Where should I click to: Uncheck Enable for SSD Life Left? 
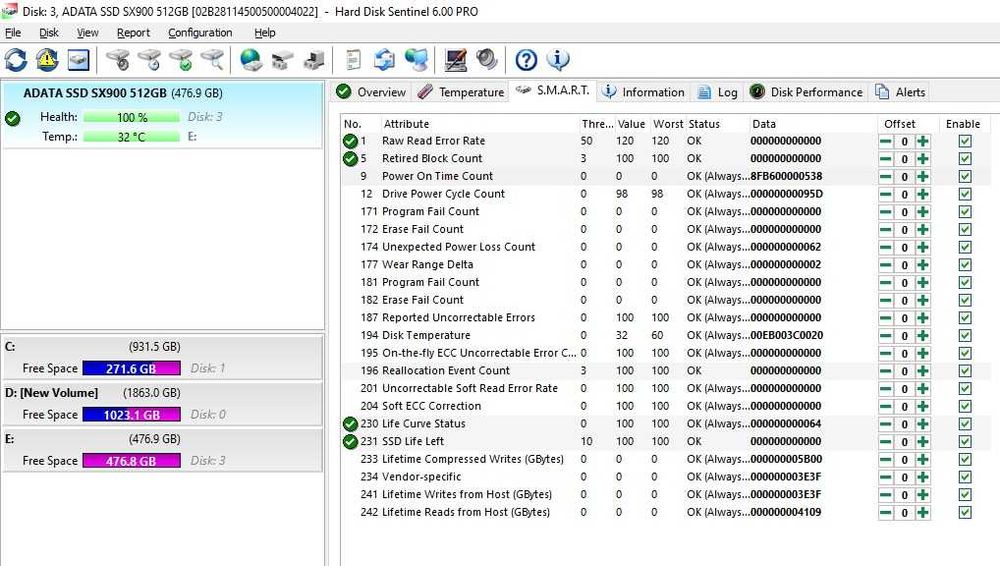pyautogui.click(x=965, y=442)
